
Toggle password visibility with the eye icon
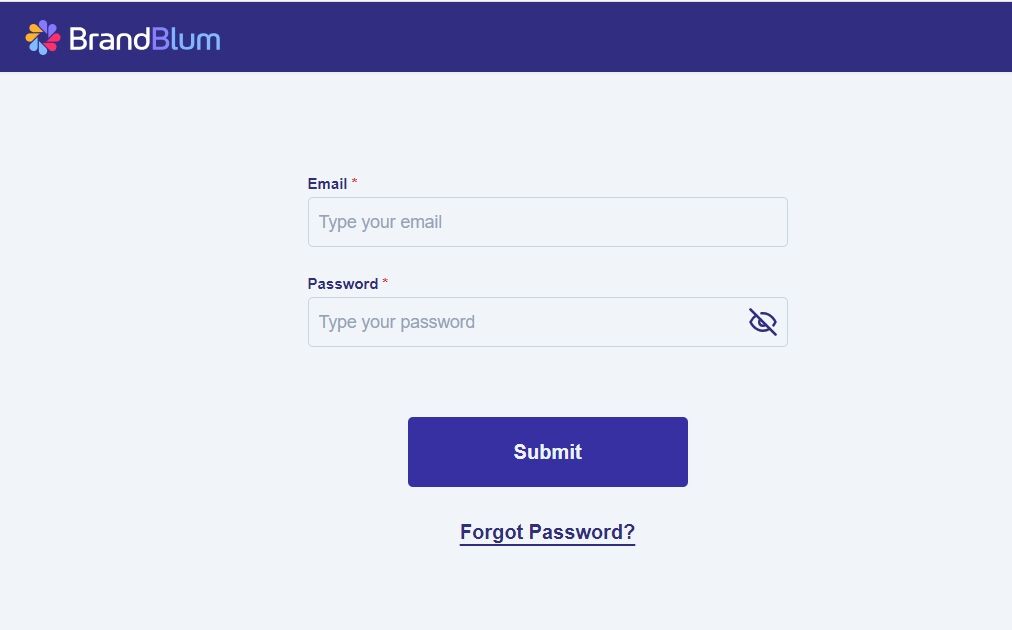pyautogui.click(x=762, y=322)
